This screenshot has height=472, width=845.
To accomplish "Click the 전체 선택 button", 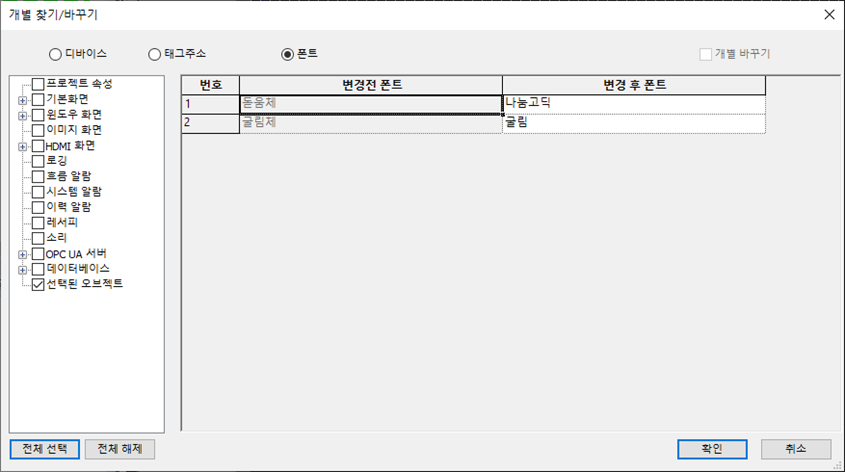I will [x=45, y=449].
